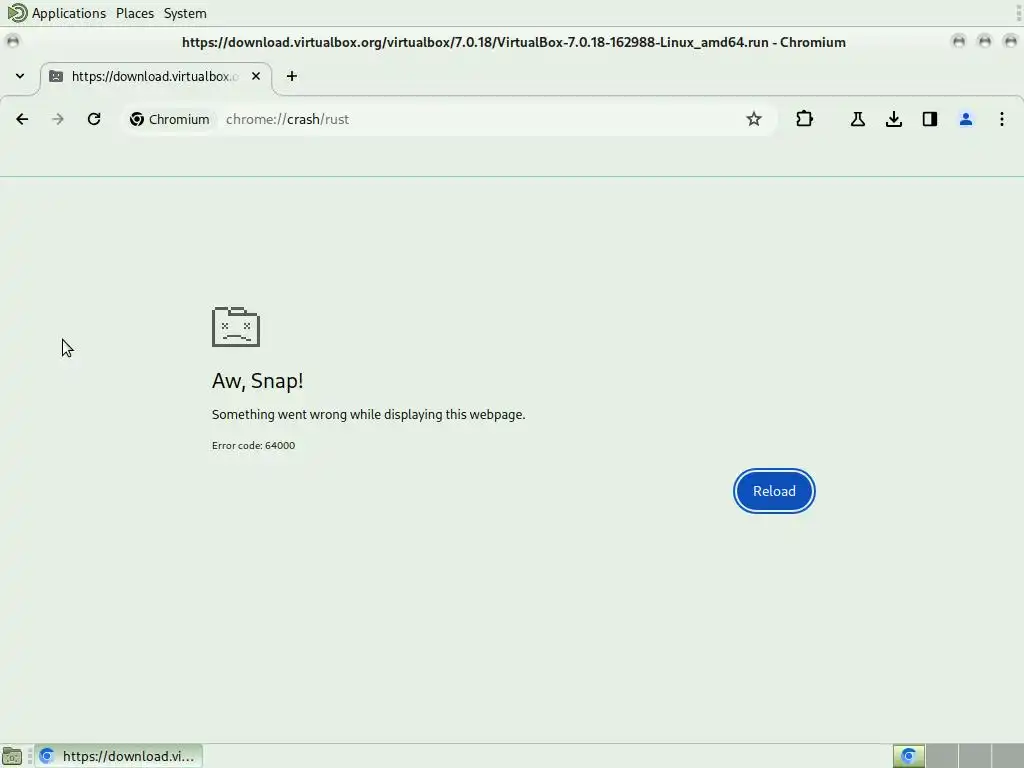Click the sad folder crash icon
The image size is (1024, 768).
(236, 327)
